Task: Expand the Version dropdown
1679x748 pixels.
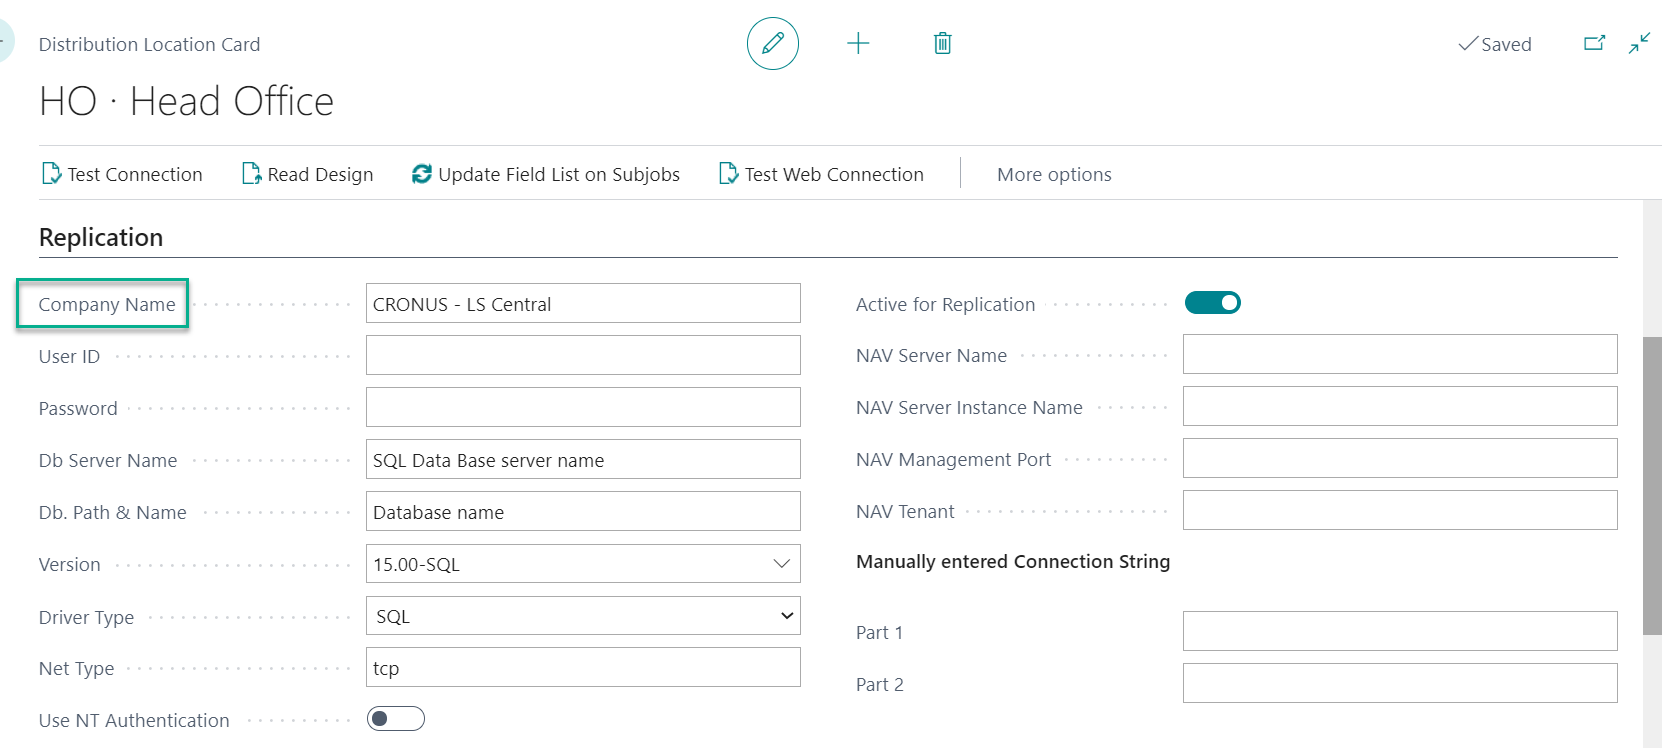Action: click(781, 564)
